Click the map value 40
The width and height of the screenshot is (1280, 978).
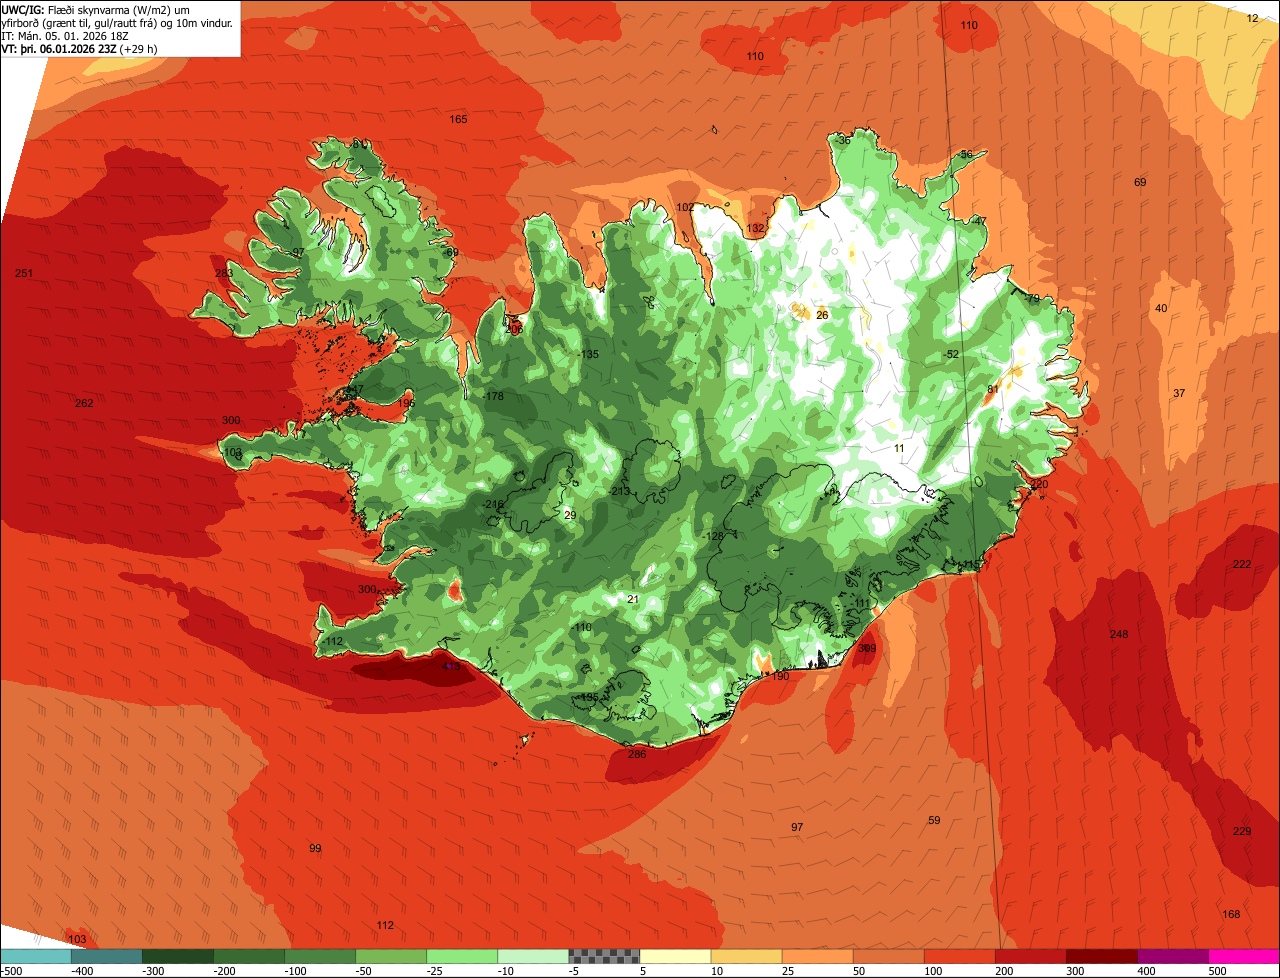tap(1161, 308)
